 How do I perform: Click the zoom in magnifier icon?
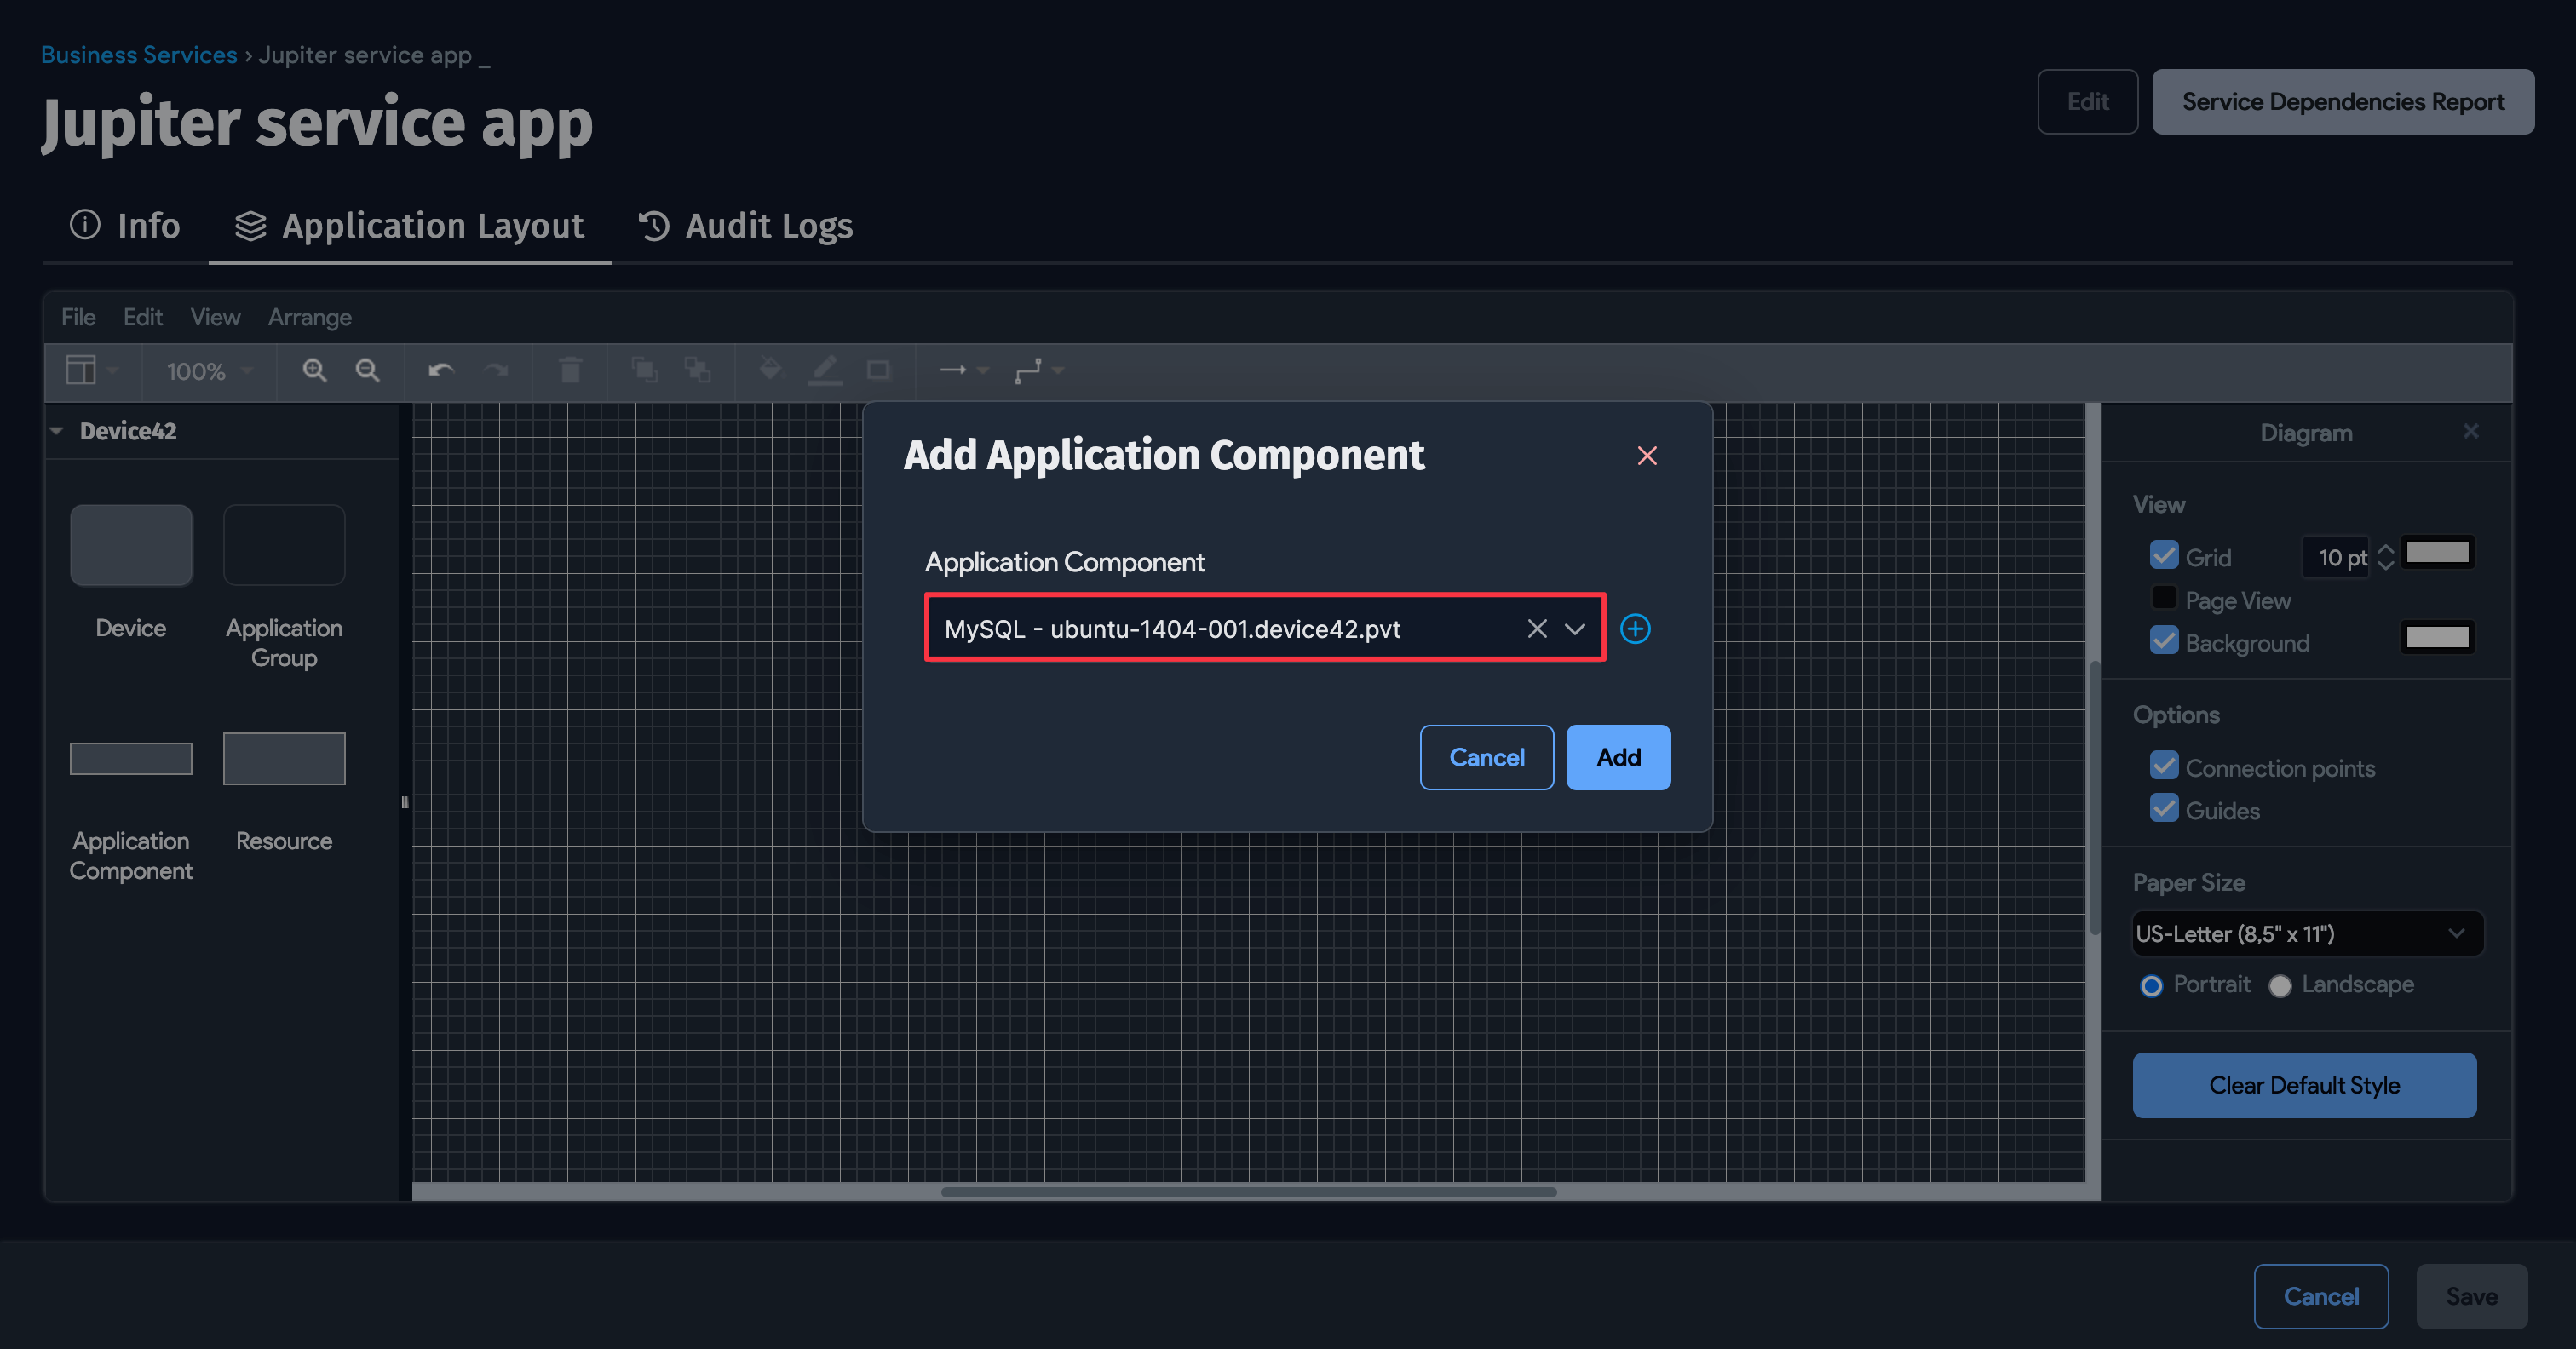tap(314, 371)
